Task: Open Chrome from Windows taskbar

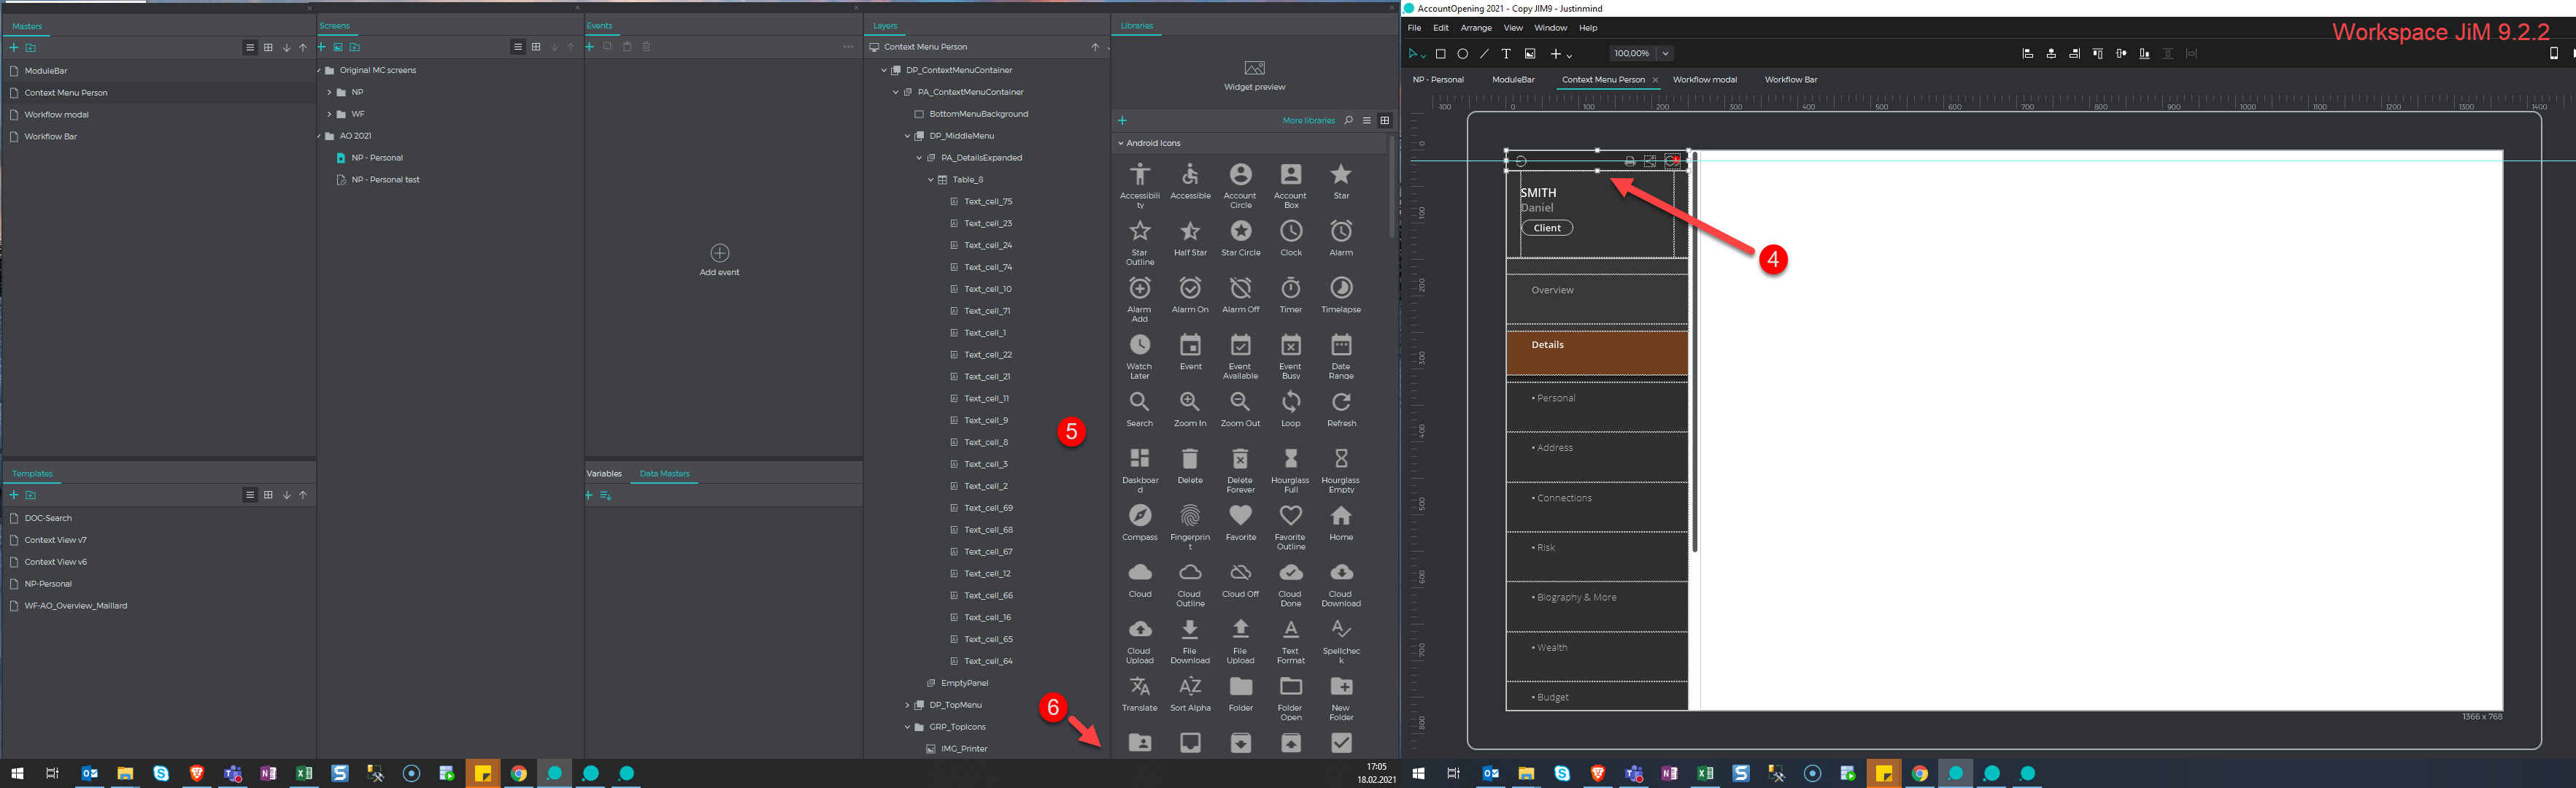Action: (x=519, y=774)
